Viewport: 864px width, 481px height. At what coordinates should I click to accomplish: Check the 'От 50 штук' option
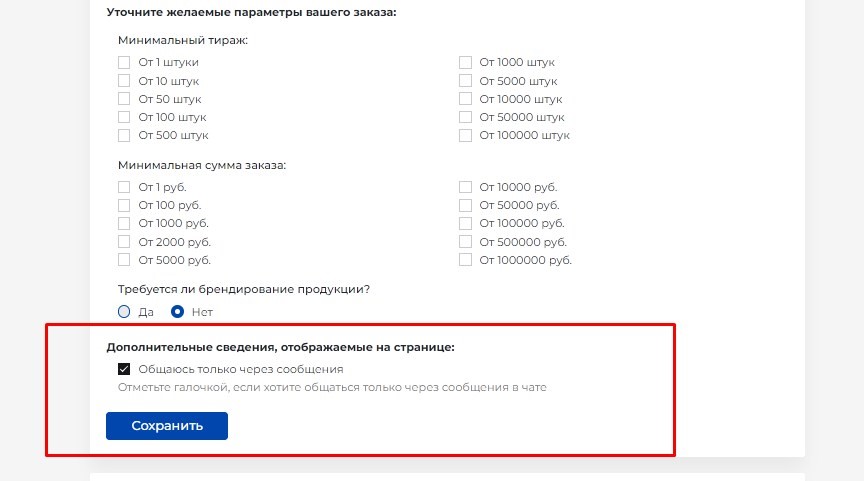pyautogui.click(x=124, y=99)
